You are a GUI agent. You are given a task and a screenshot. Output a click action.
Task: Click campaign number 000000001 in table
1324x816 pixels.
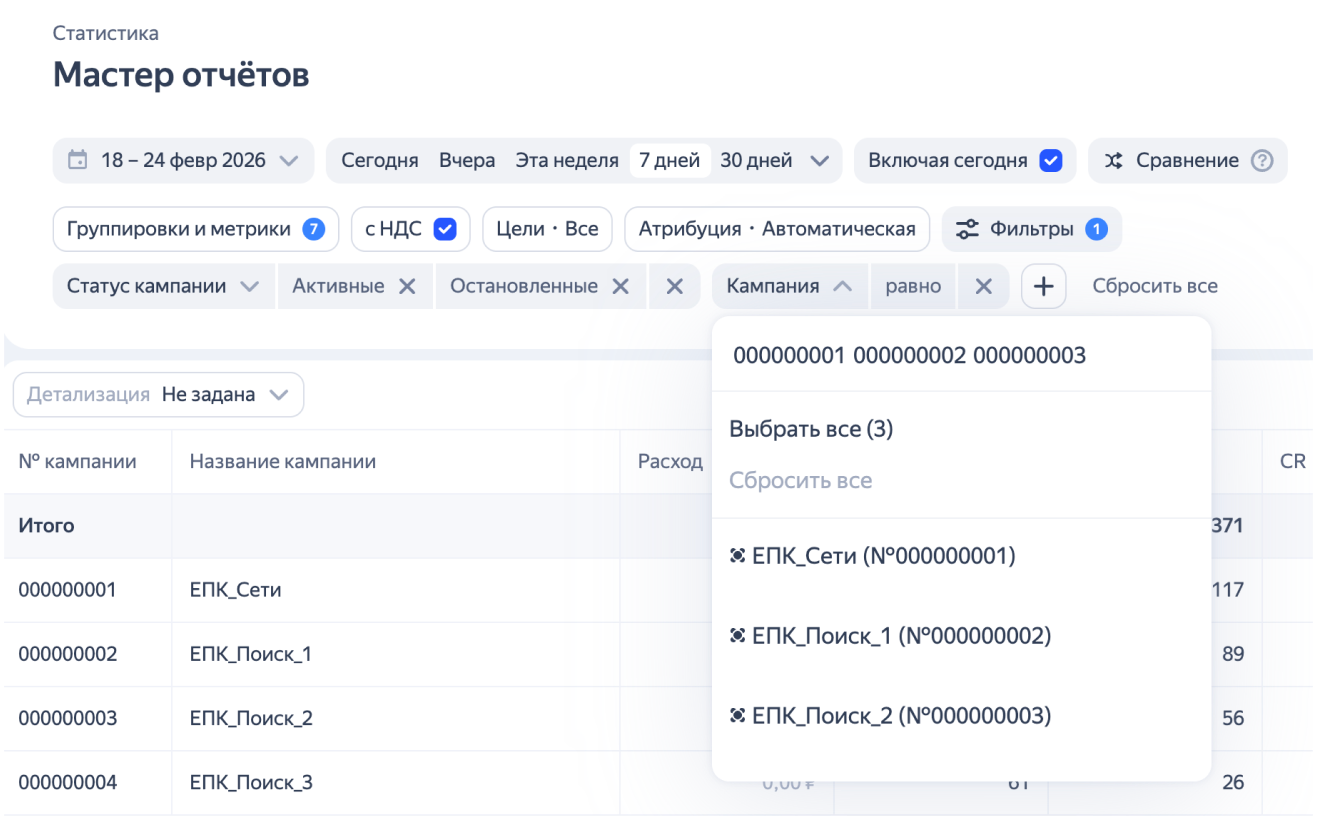pos(67,590)
